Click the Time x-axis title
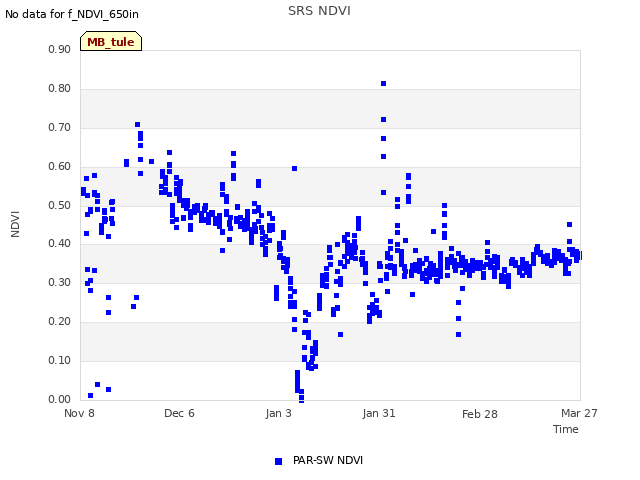Viewport: 640px width, 480px height. tap(566, 429)
